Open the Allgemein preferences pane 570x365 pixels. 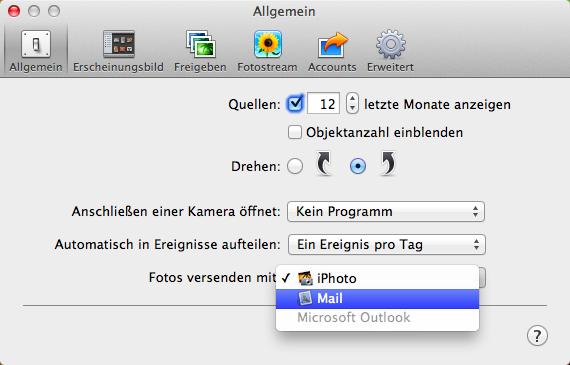click(x=36, y=51)
